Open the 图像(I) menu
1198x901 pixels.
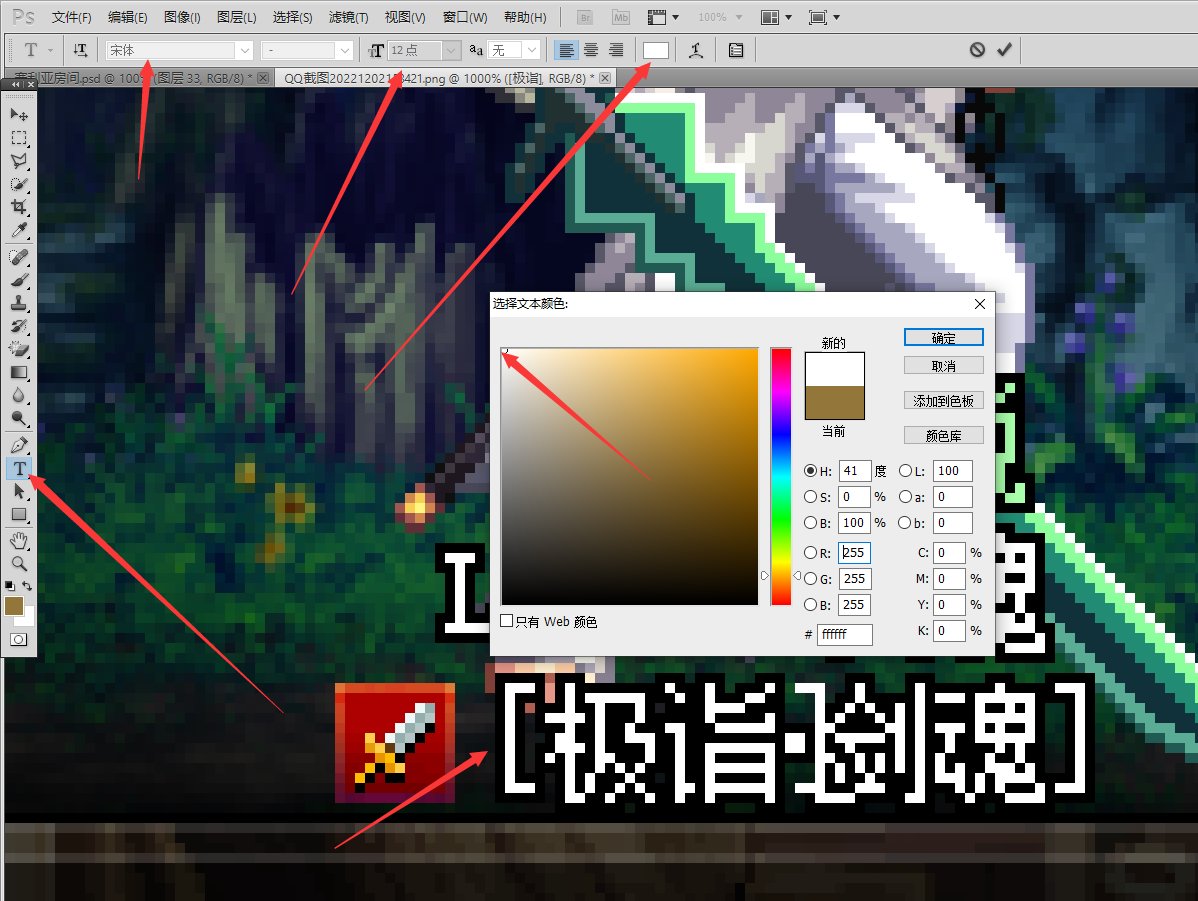182,17
